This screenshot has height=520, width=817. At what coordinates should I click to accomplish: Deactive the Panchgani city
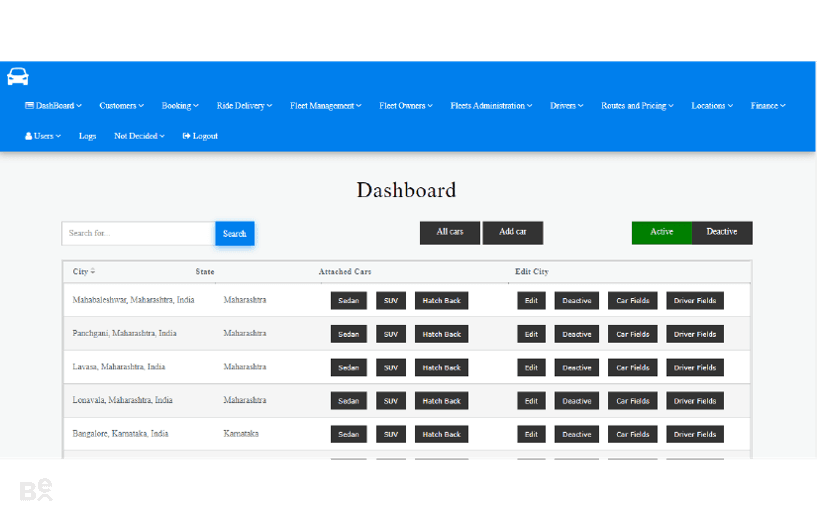577,334
